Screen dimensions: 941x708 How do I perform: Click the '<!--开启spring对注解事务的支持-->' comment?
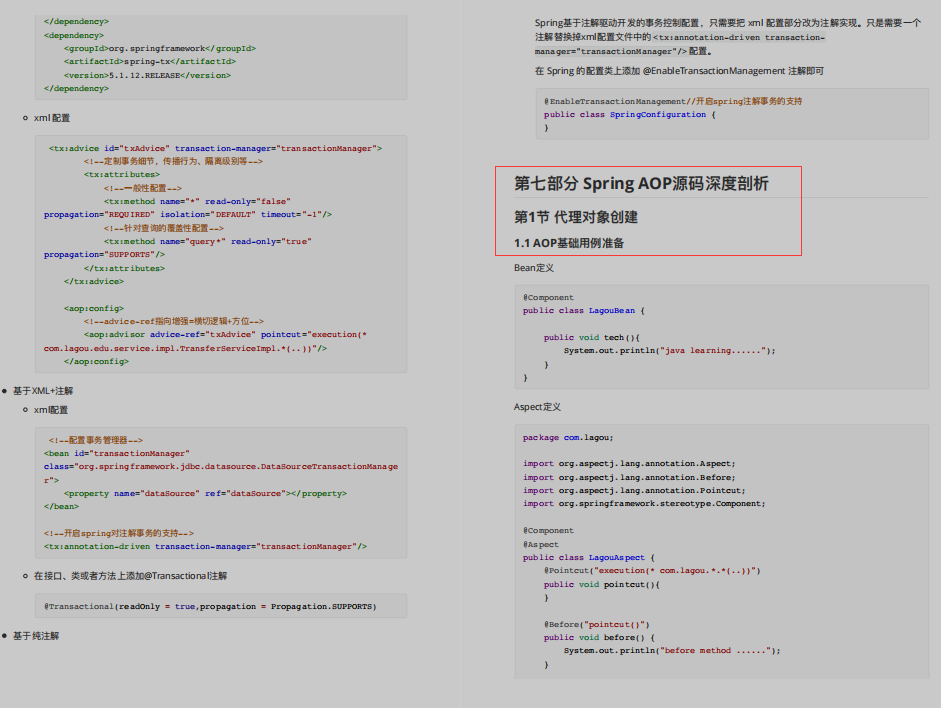coord(119,533)
